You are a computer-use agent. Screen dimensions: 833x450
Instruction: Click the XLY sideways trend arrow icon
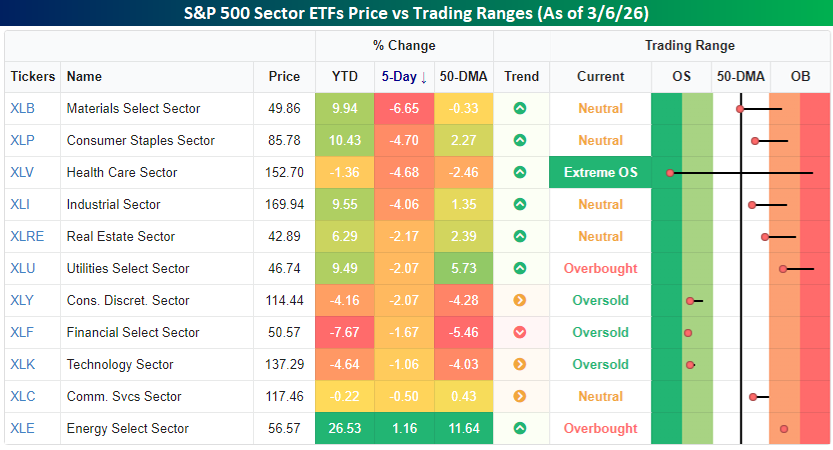(x=520, y=301)
